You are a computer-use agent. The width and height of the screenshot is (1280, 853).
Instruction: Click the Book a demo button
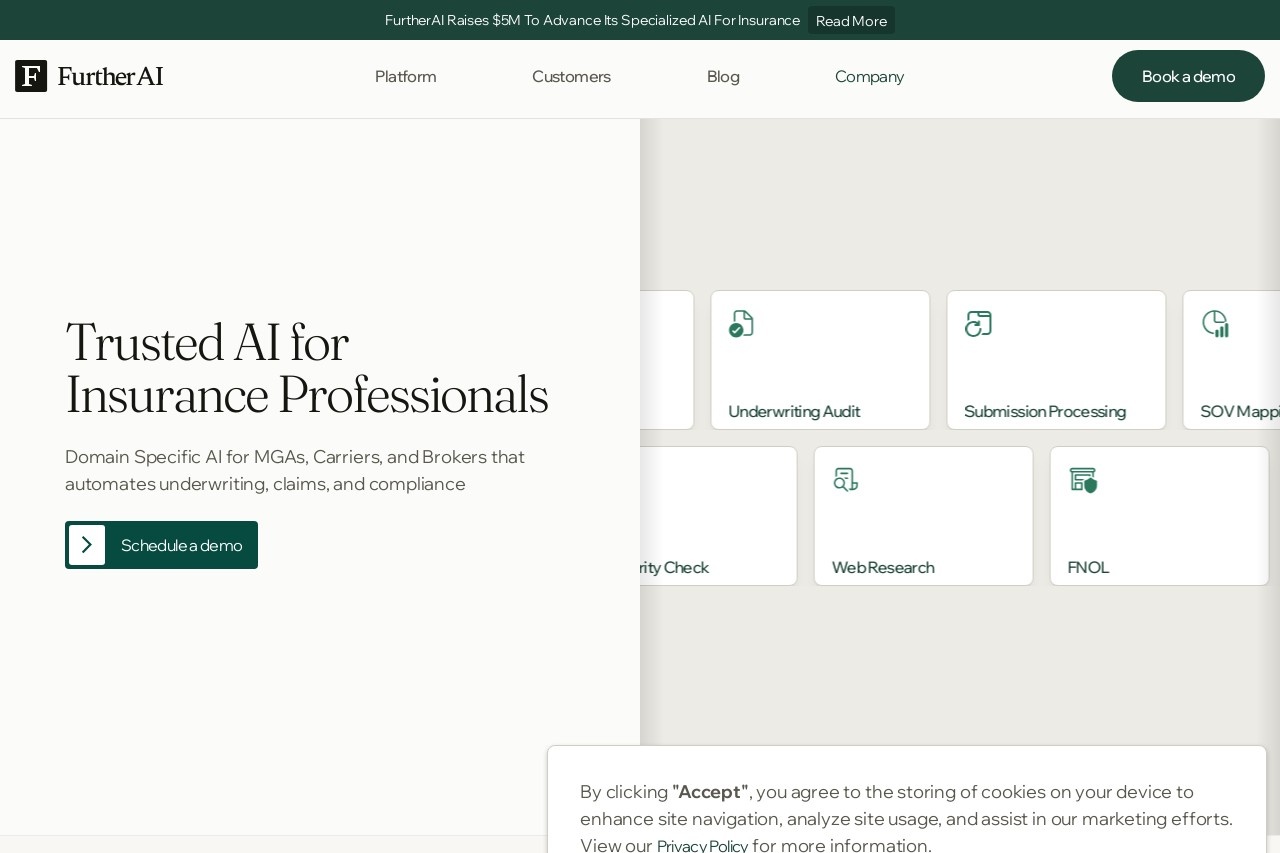pos(1188,76)
